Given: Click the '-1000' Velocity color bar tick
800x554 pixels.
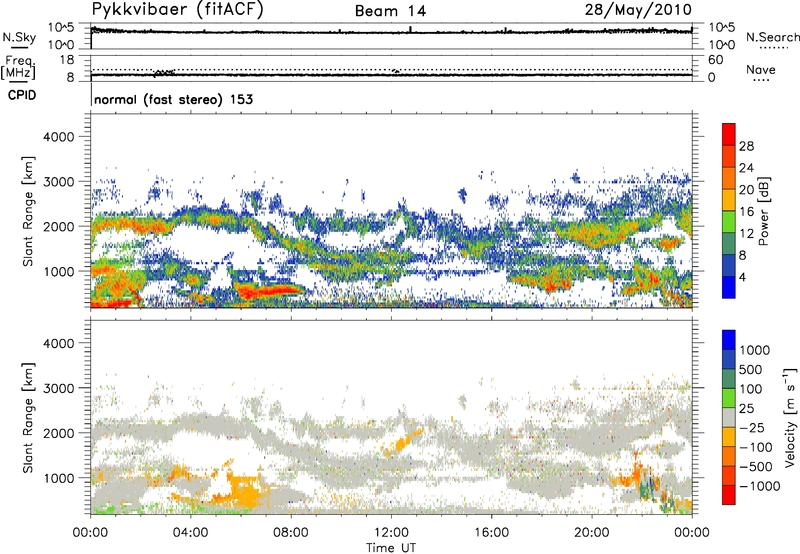Looking at the screenshot, I should click(x=759, y=486).
